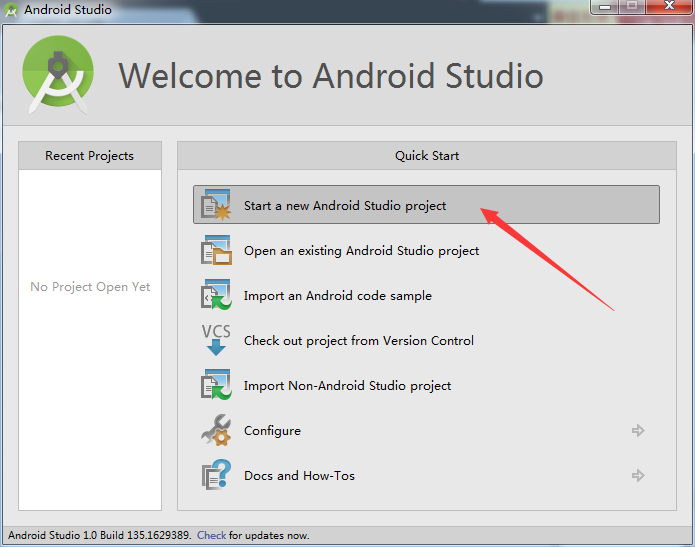This screenshot has height=547, width=695.
Task: Click the Recent Projects header
Action: 90,156
